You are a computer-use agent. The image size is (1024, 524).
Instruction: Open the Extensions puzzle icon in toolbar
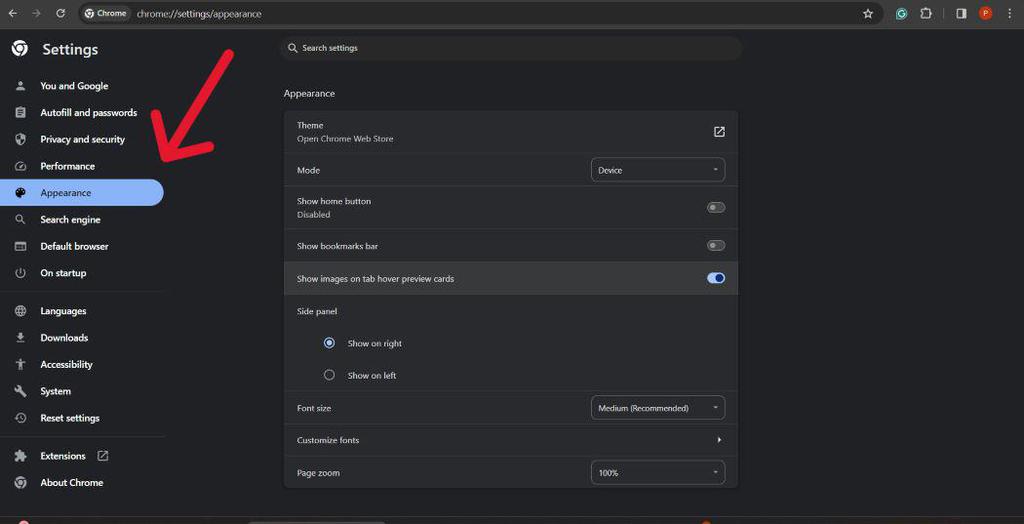926,14
